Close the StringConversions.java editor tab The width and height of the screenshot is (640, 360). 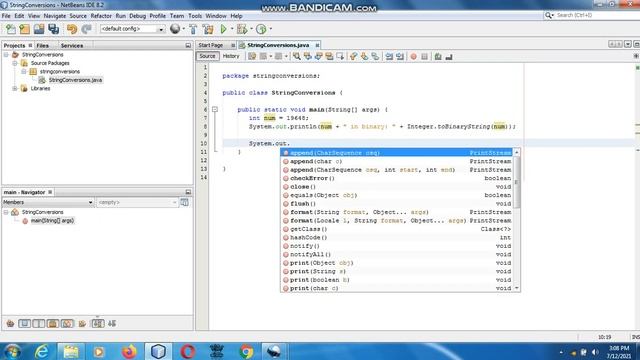317,45
